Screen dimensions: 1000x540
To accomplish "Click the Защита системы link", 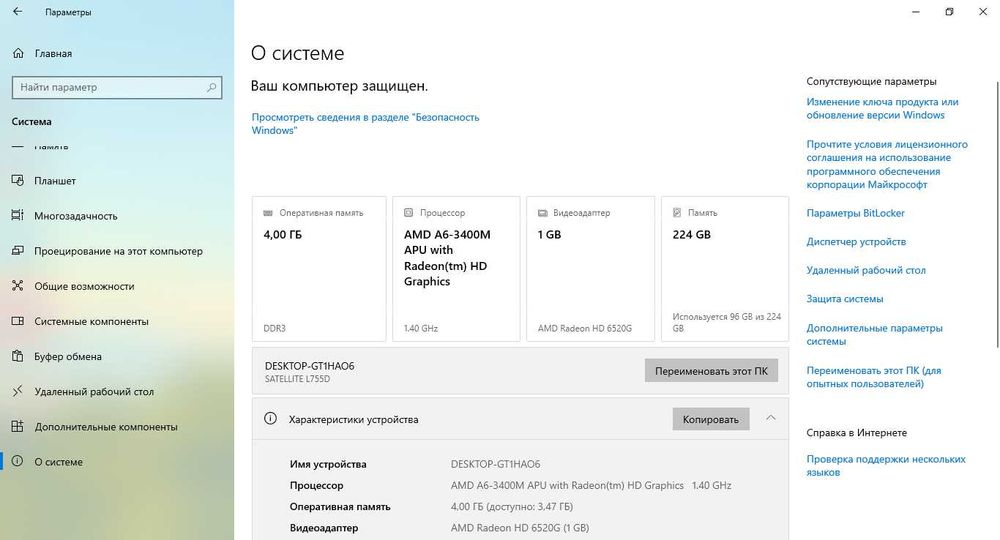I will coord(845,299).
